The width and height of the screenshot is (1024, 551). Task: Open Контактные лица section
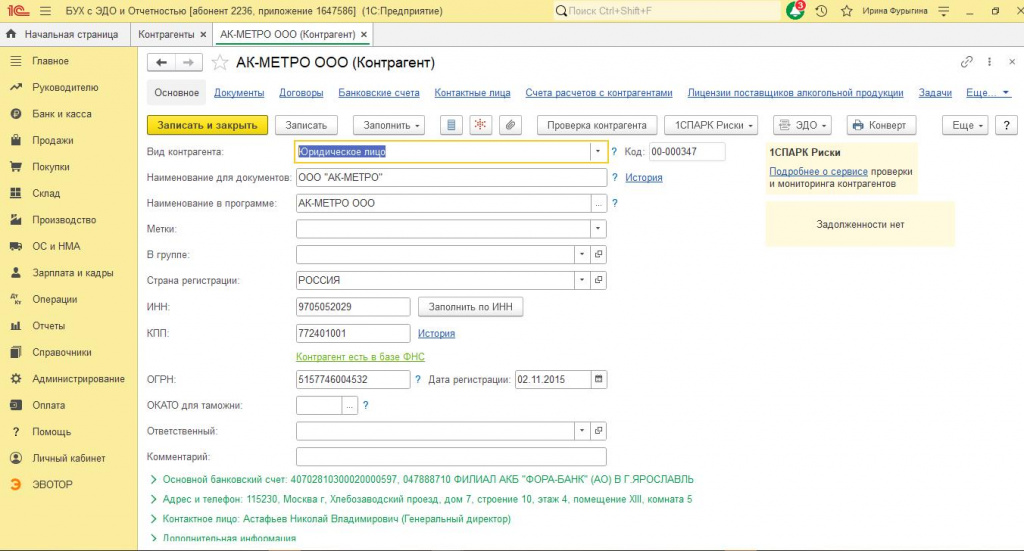tap(472, 93)
